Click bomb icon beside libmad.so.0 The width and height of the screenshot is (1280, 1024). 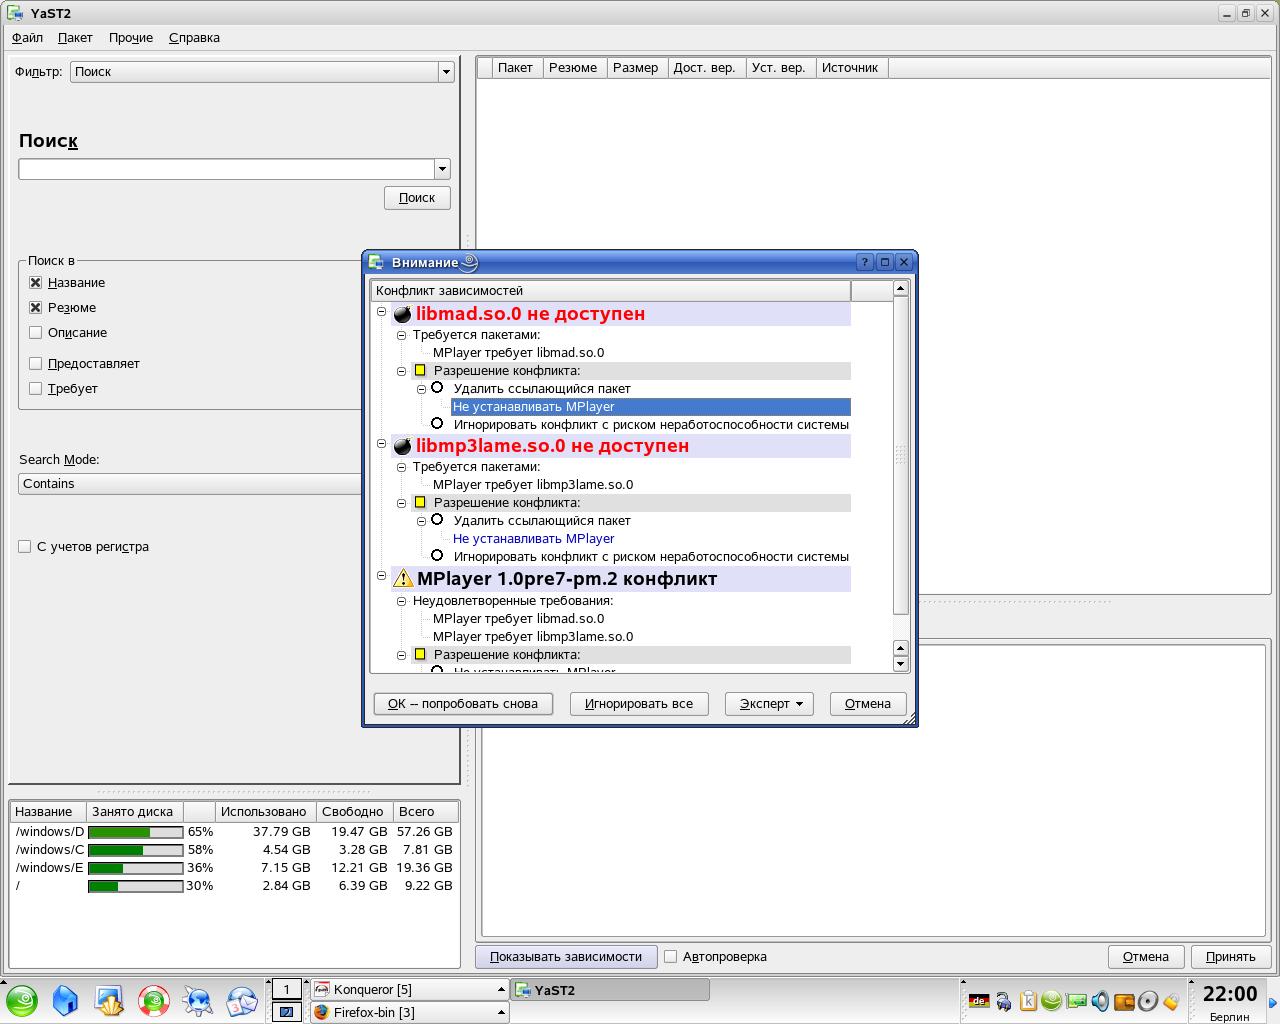(403, 314)
